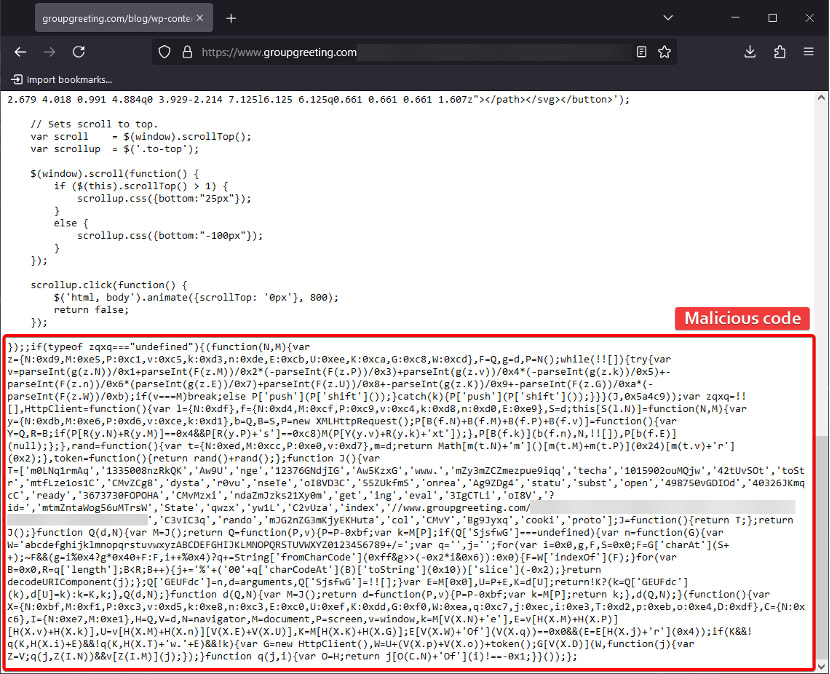The height and width of the screenshot is (674, 830).
Task: Close the groupgreeting.com tab
Action: coord(200,18)
